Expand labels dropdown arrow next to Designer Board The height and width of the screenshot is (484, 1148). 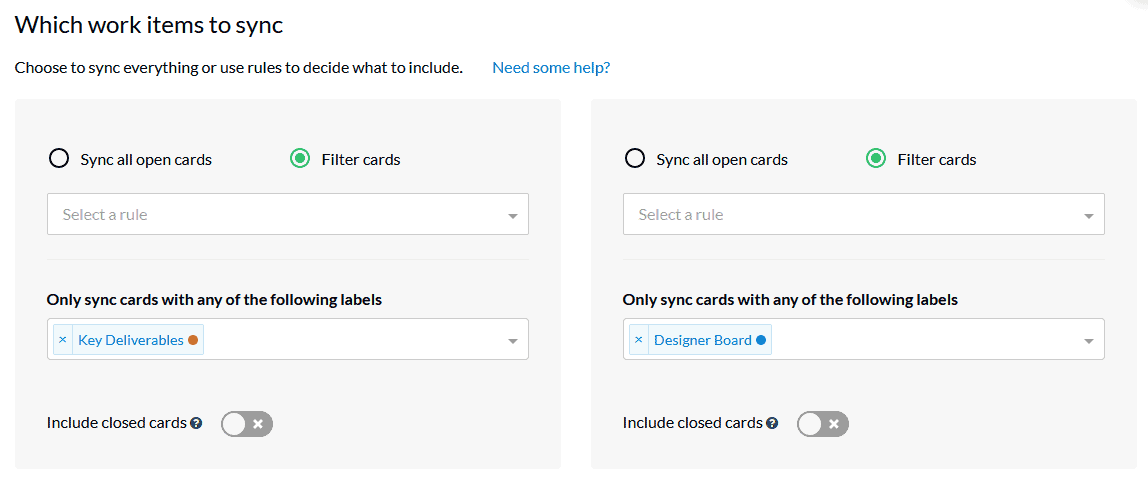(x=1089, y=341)
